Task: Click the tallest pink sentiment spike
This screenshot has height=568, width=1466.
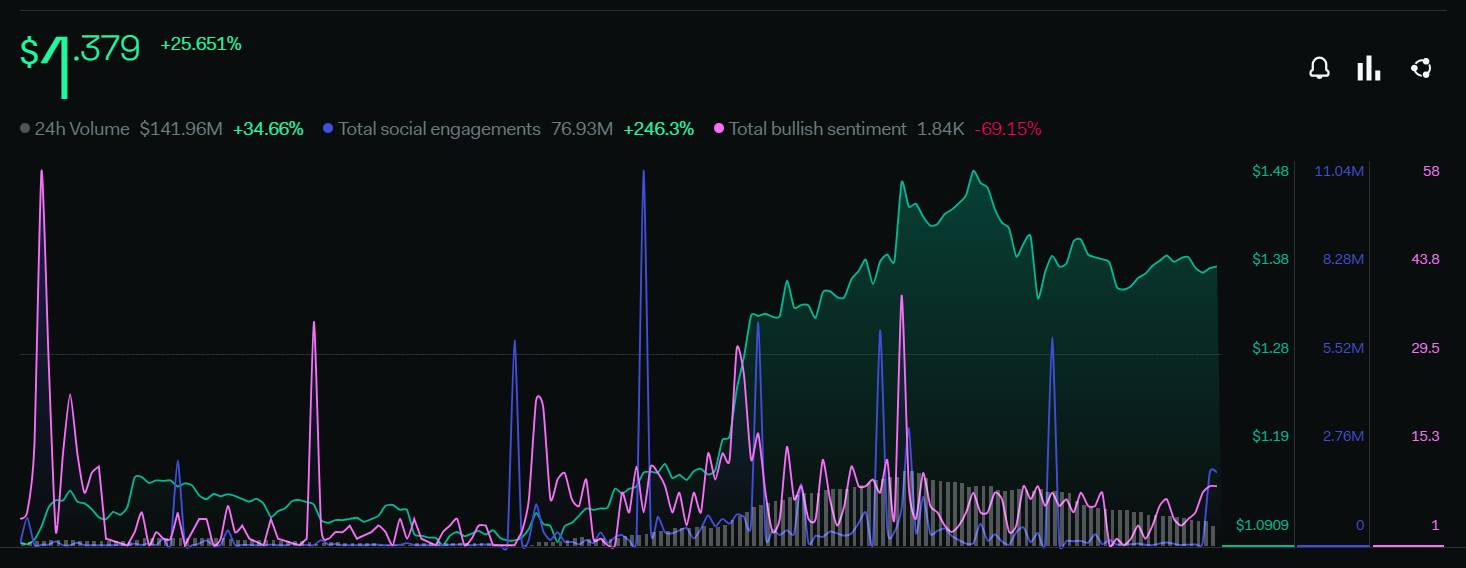Action: click(41, 172)
